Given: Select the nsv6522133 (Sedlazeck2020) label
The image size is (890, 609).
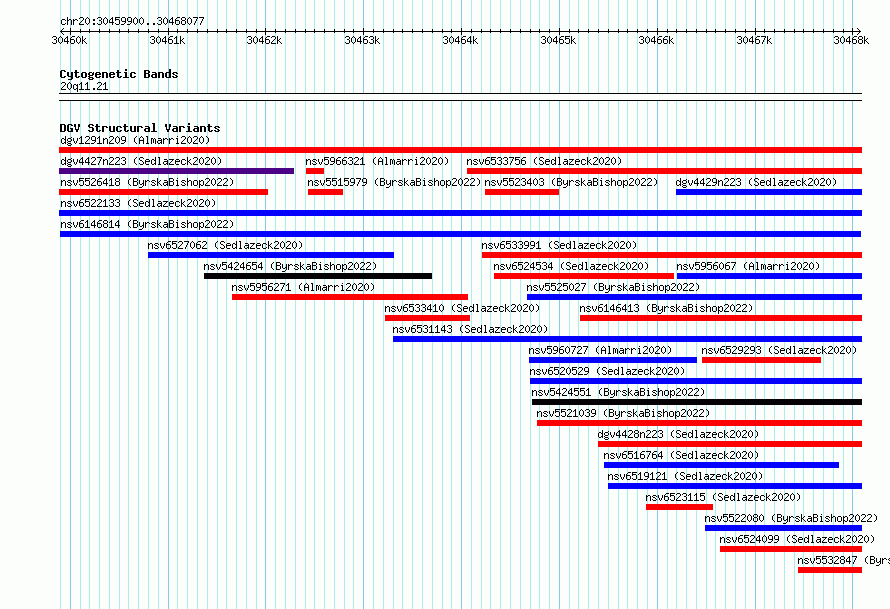Looking at the screenshot, I should click(x=138, y=203).
